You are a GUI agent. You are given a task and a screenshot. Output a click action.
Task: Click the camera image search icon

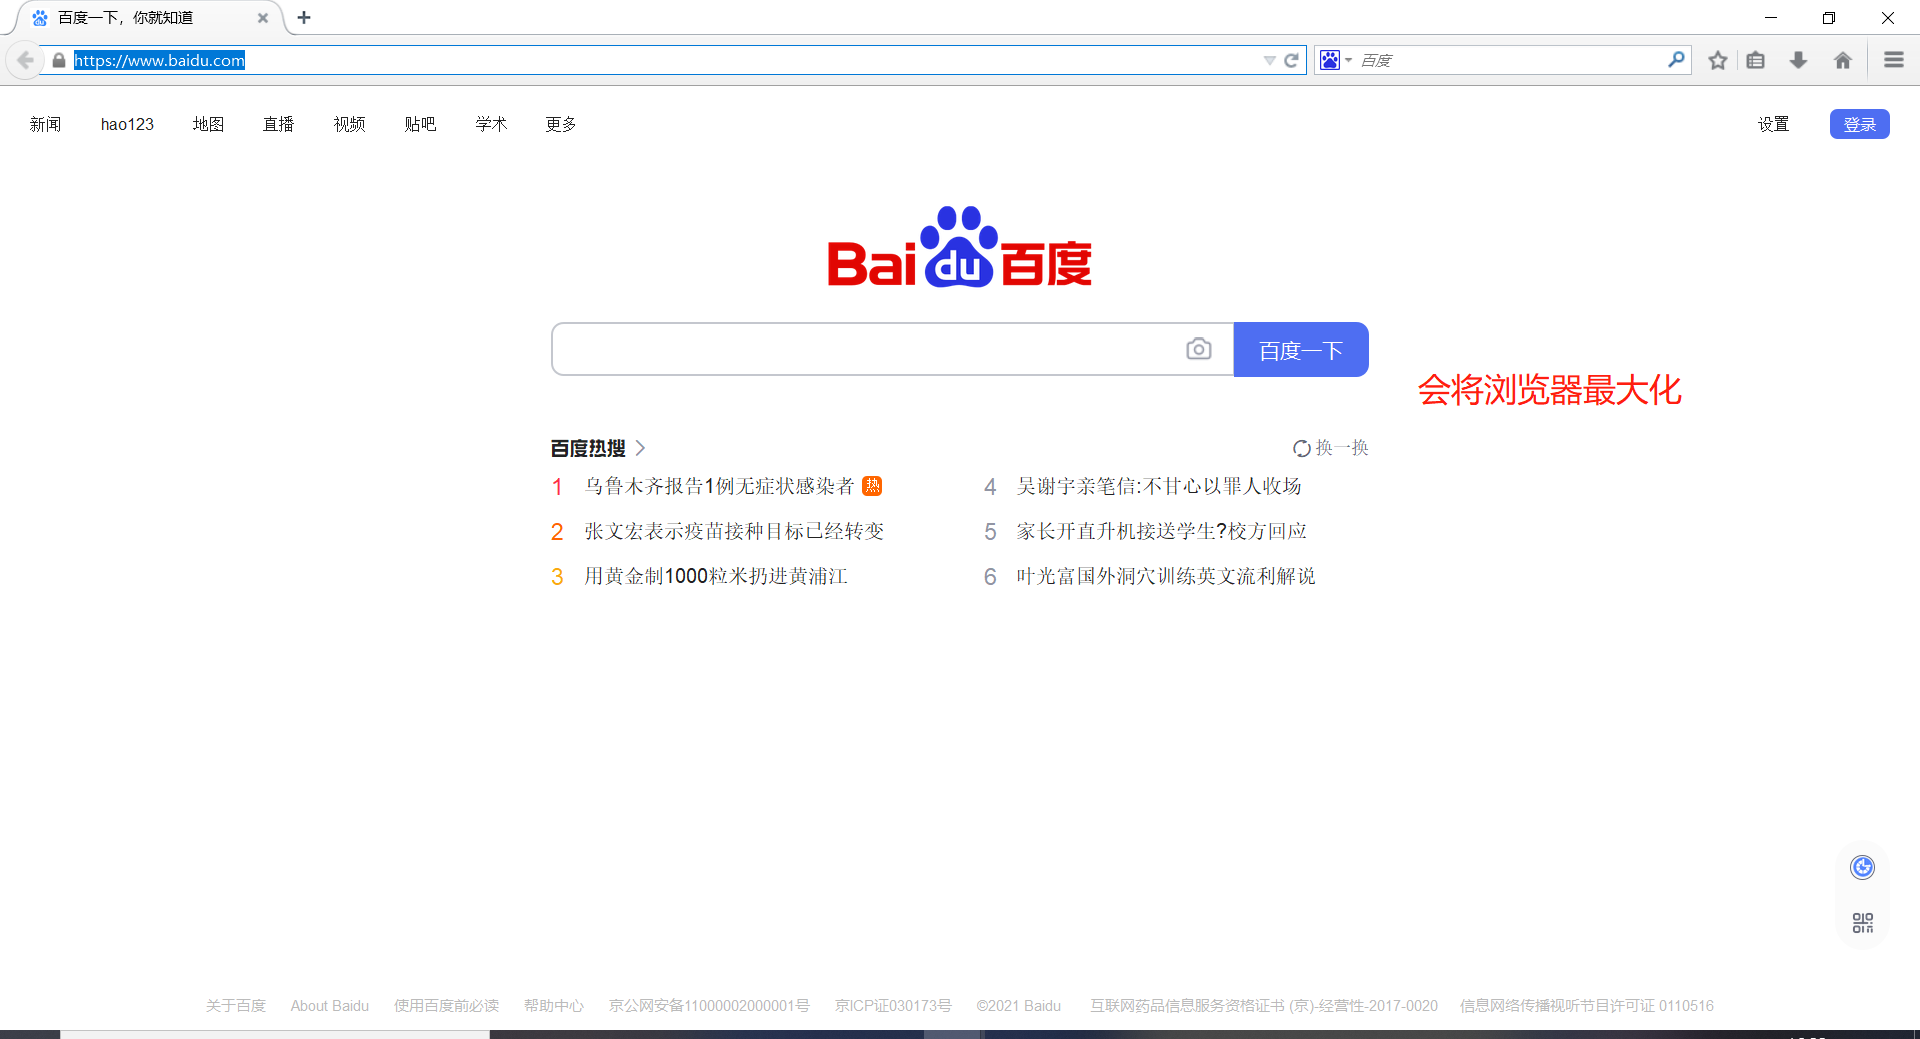click(1198, 349)
